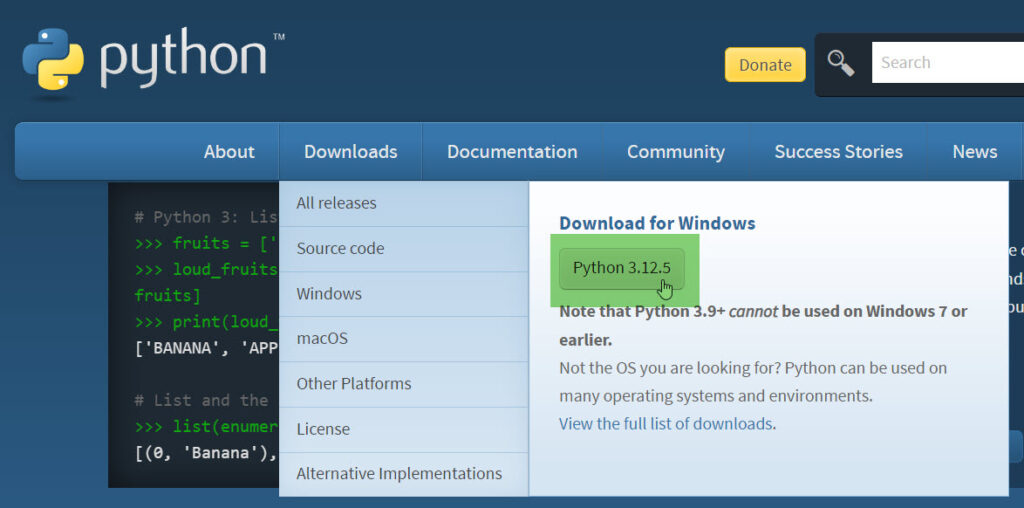Screen dimensions: 1024x508
Task: Click the ">>> fruits = ['" code line
Action: [206, 244]
